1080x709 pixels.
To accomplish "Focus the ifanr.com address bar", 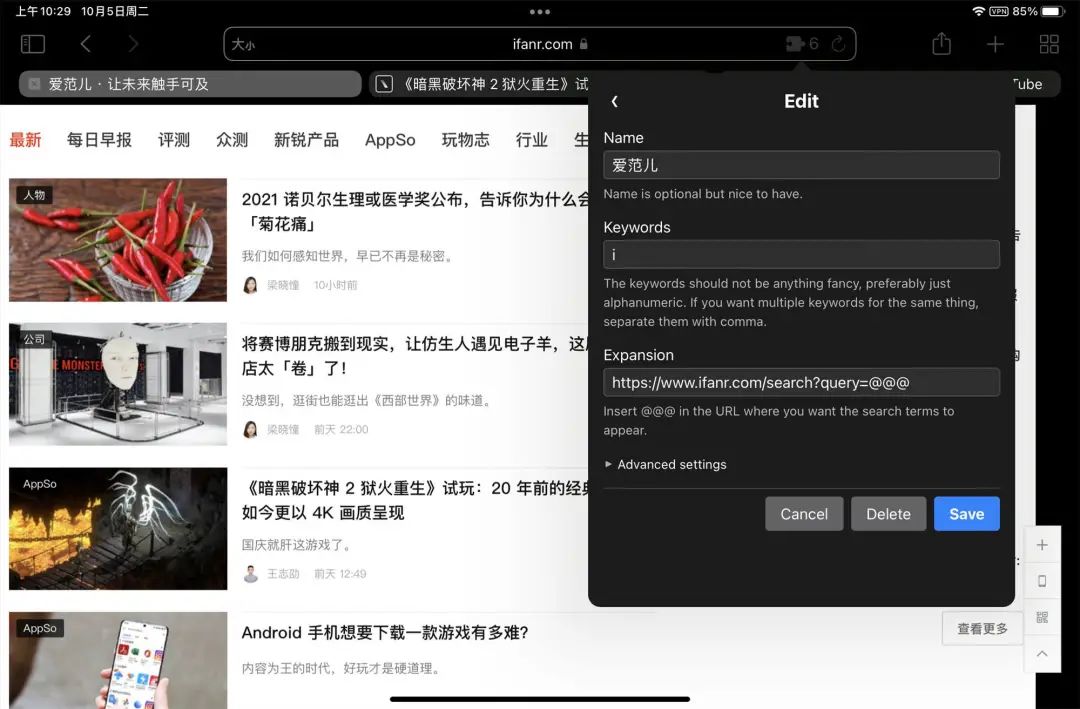I will point(540,44).
